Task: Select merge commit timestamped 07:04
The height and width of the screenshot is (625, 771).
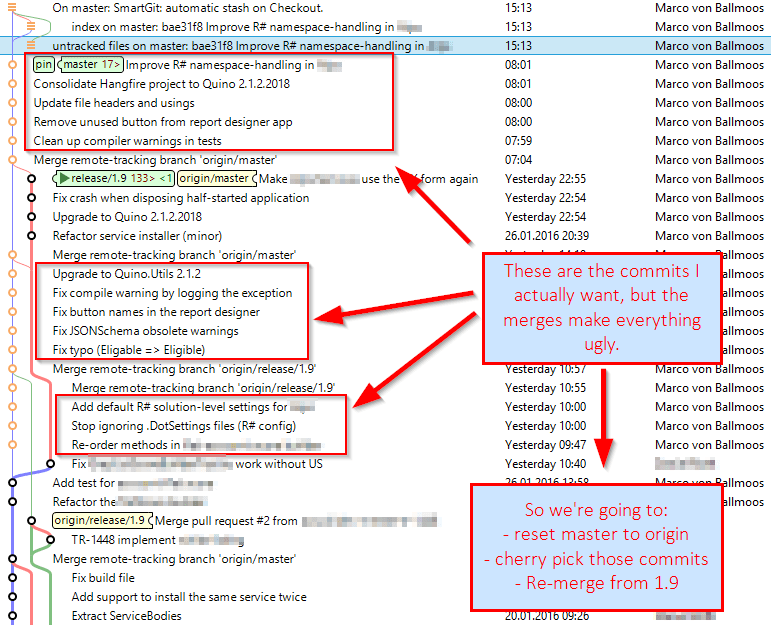Action: click(x=386, y=160)
